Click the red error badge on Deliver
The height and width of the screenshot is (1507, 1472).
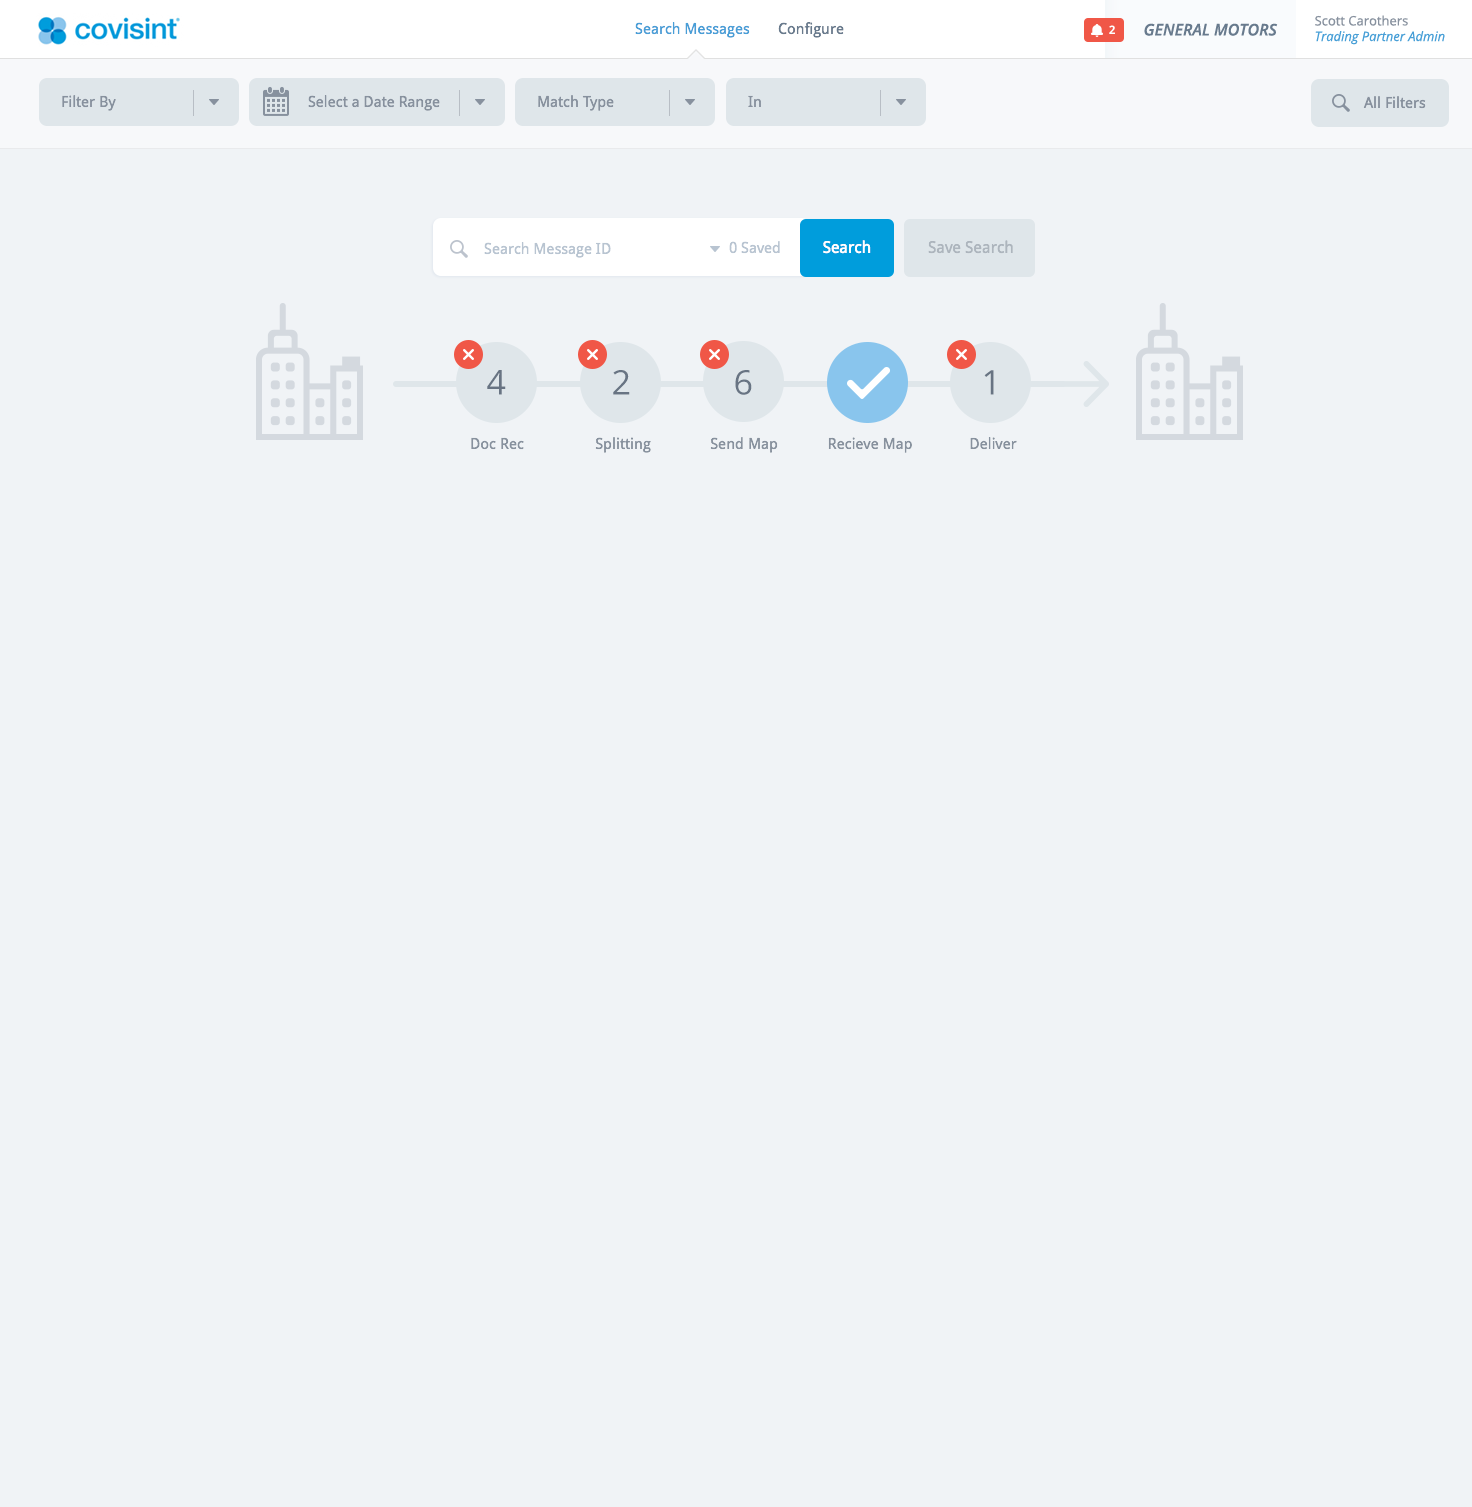pyautogui.click(x=961, y=354)
